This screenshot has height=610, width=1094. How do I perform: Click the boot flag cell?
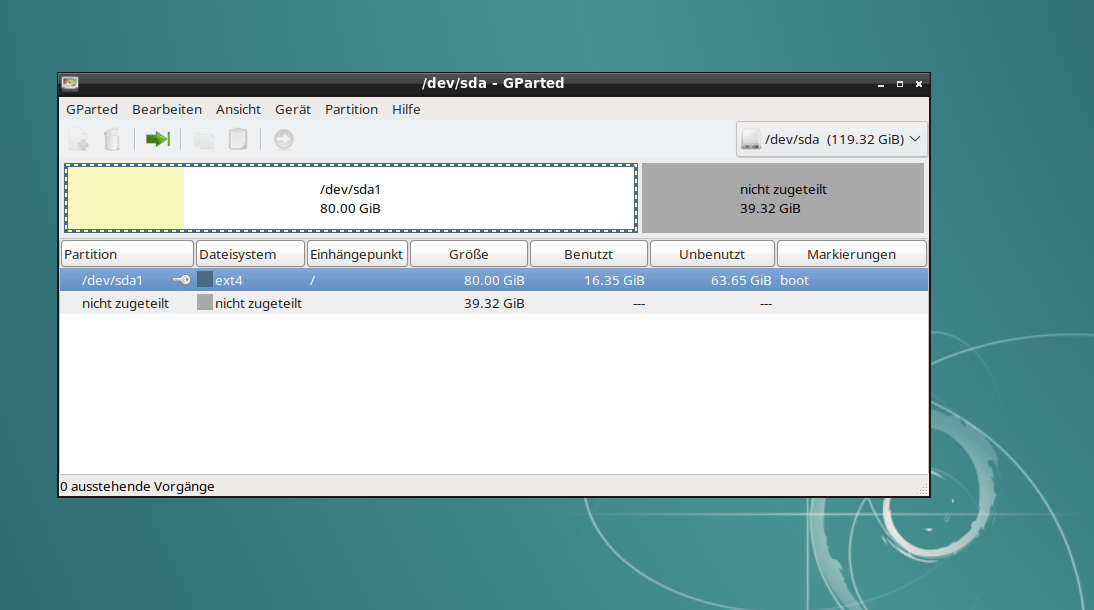(794, 280)
